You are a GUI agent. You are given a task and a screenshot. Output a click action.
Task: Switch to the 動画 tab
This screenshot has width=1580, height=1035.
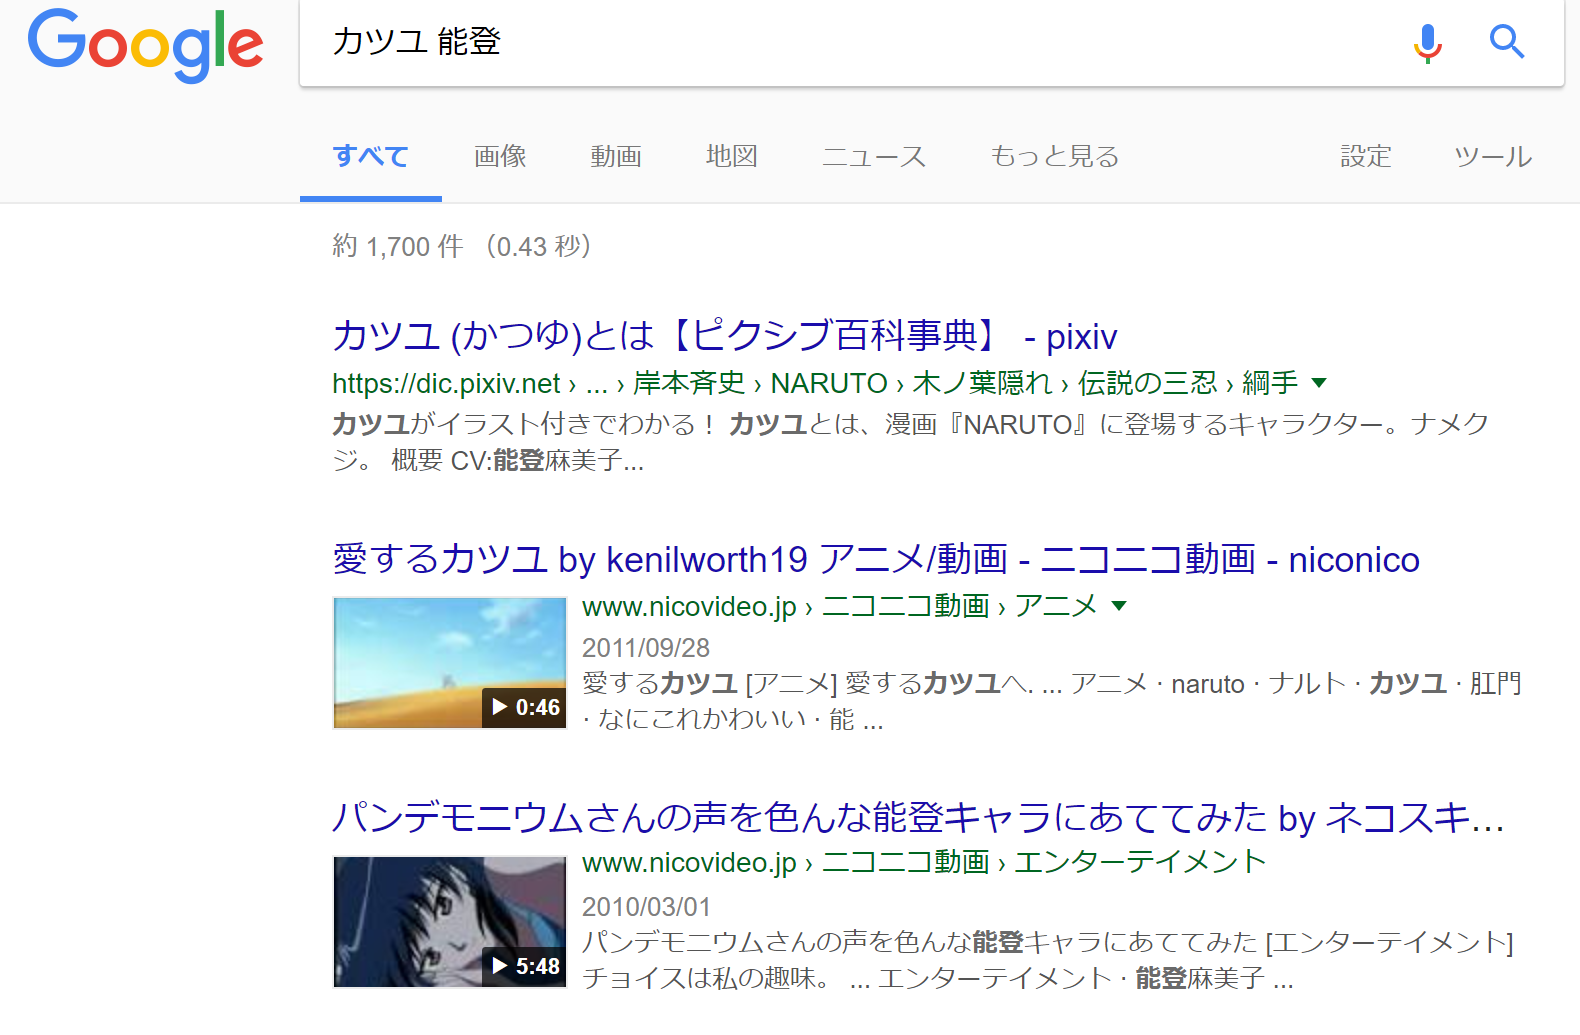tap(616, 157)
